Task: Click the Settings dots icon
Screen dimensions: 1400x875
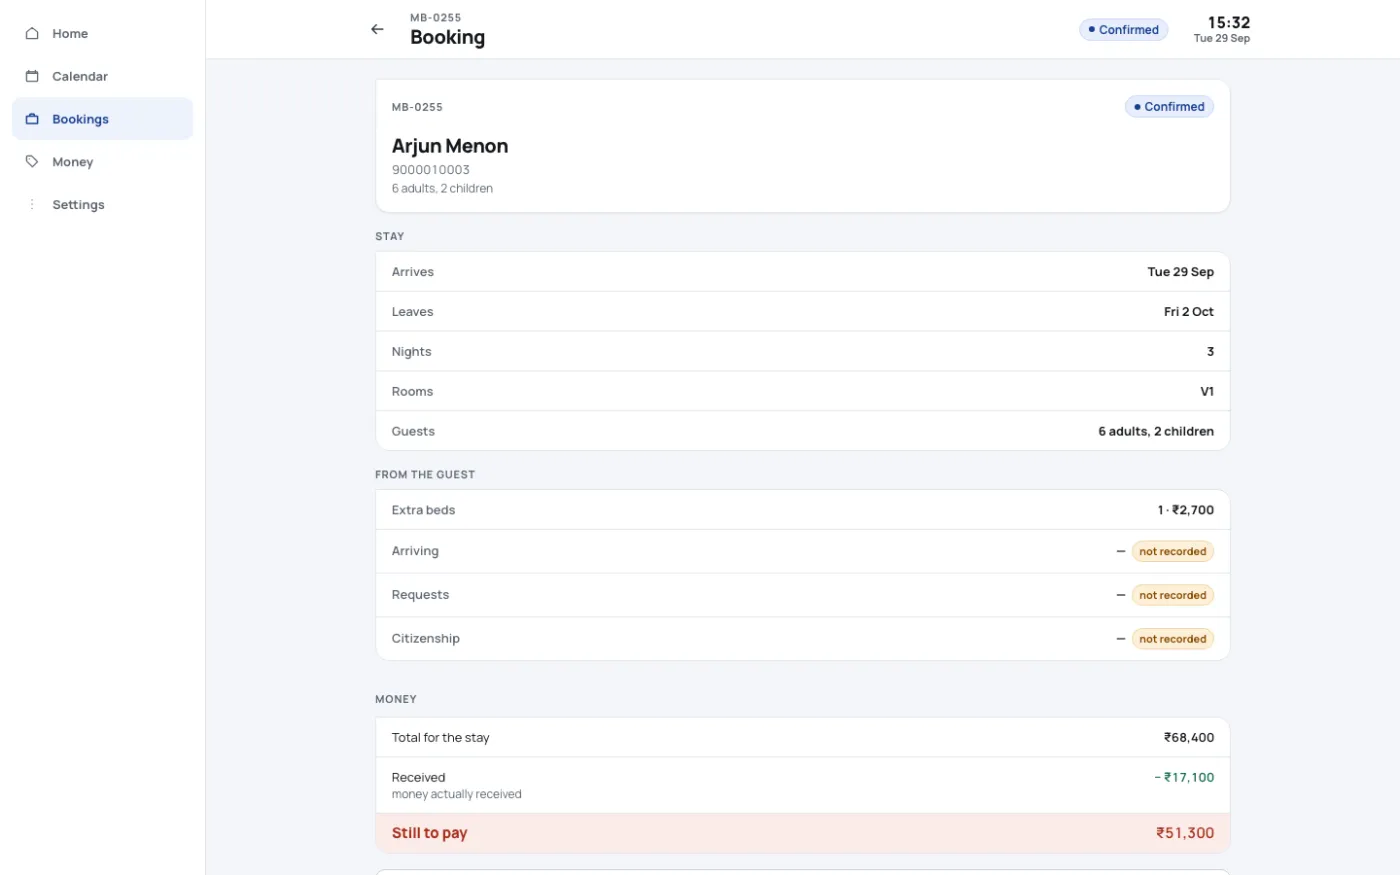Action: click(x=32, y=204)
